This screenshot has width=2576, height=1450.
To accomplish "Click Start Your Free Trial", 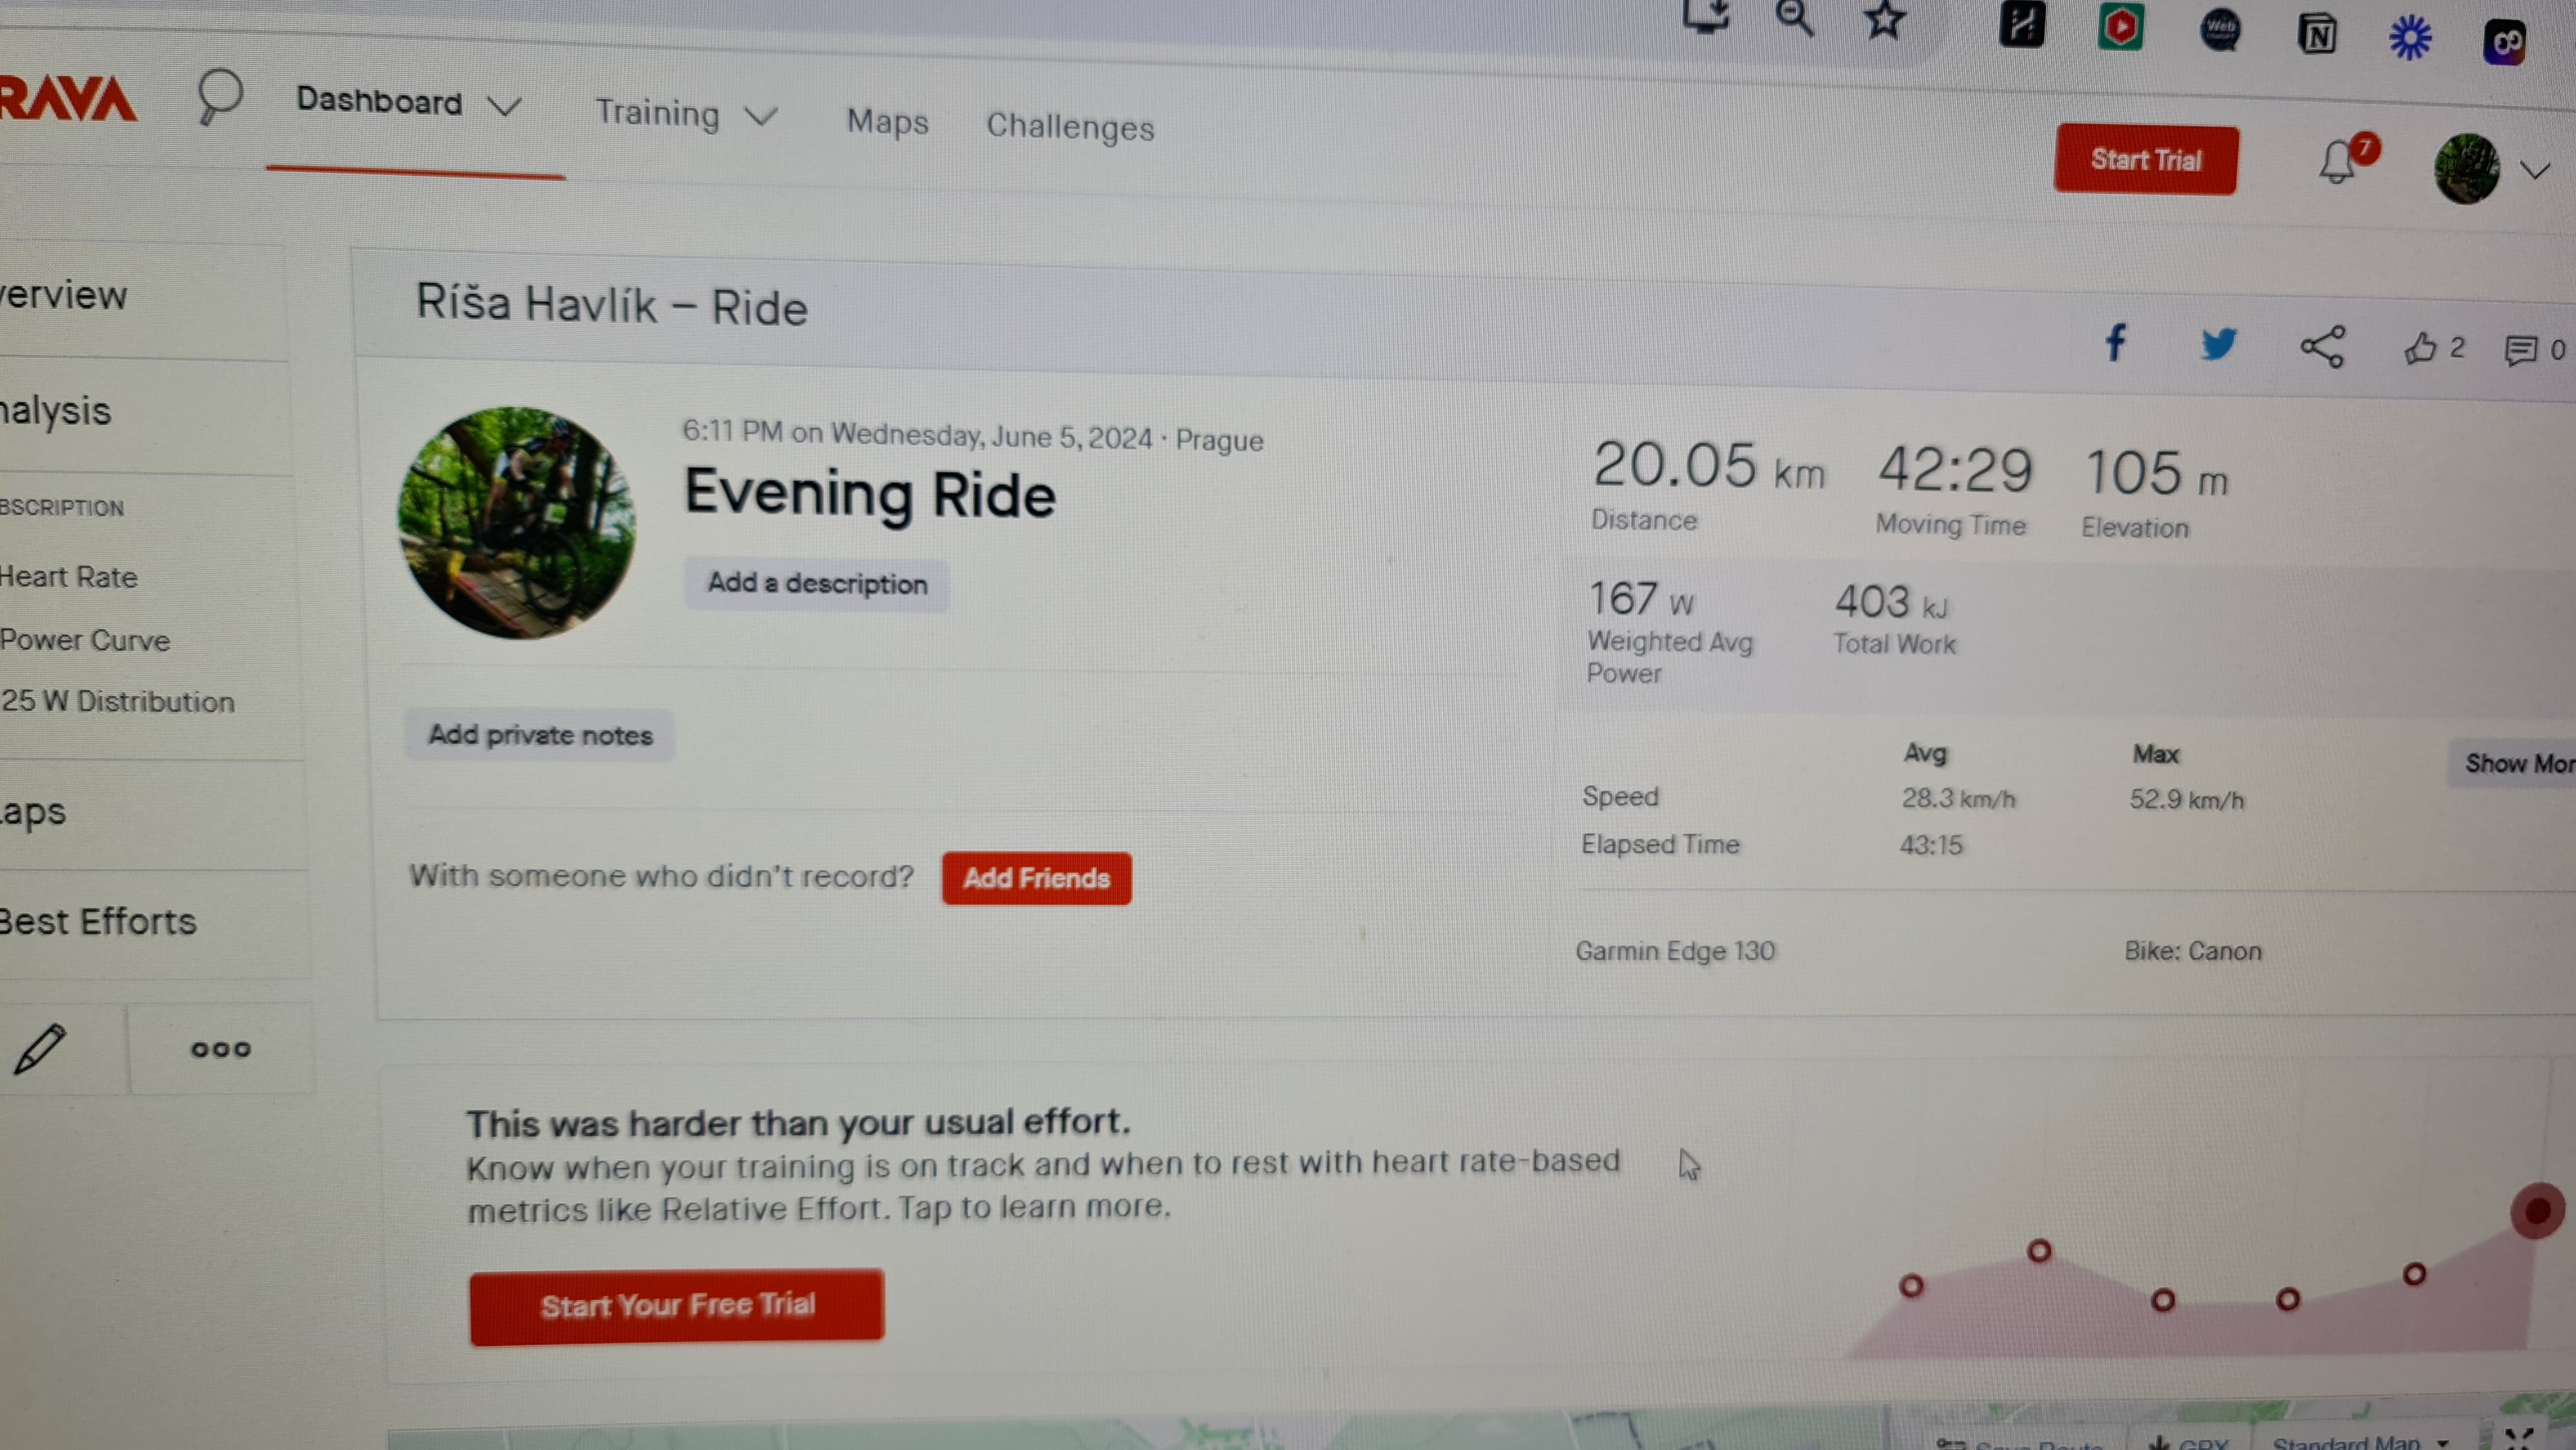I will (677, 1306).
